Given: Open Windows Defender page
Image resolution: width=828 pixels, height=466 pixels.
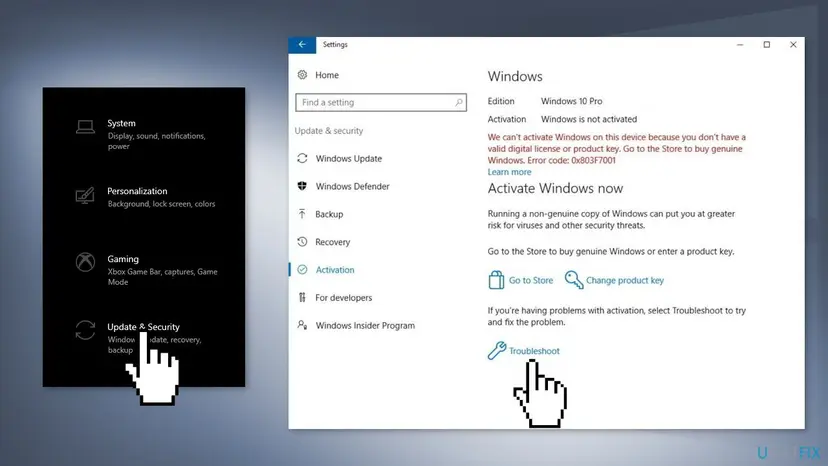Looking at the screenshot, I should point(352,186).
